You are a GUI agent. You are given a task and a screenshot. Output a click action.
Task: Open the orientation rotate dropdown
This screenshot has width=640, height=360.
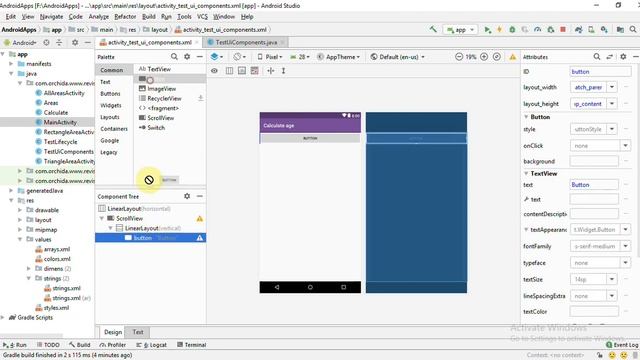[x=240, y=57]
